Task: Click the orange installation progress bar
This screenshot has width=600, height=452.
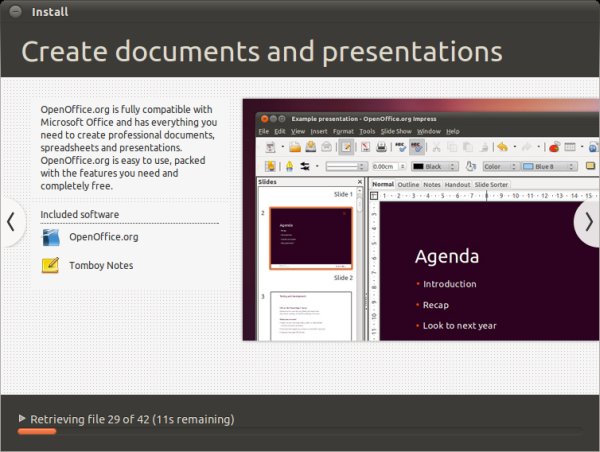Action: point(37,431)
